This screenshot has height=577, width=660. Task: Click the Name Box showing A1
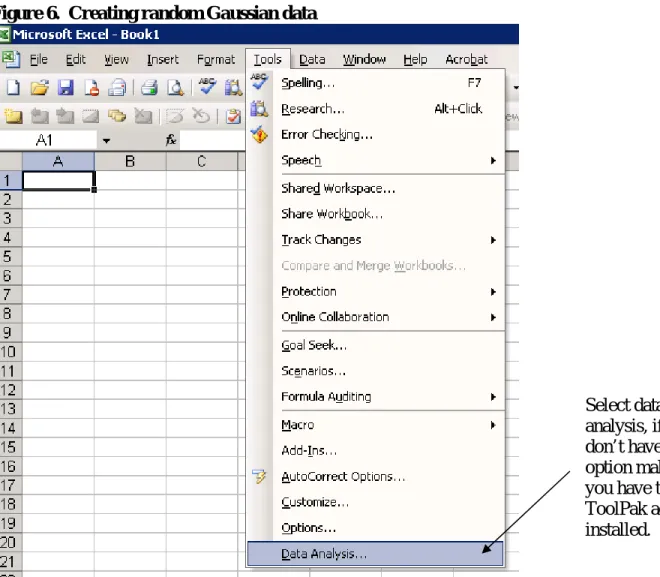(48, 140)
